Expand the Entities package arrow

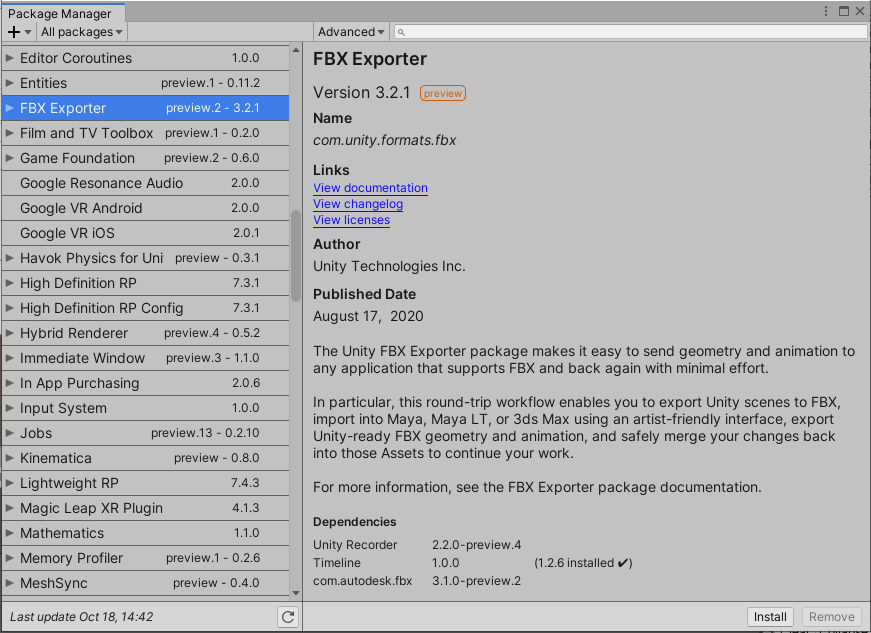(x=9, y=83)
